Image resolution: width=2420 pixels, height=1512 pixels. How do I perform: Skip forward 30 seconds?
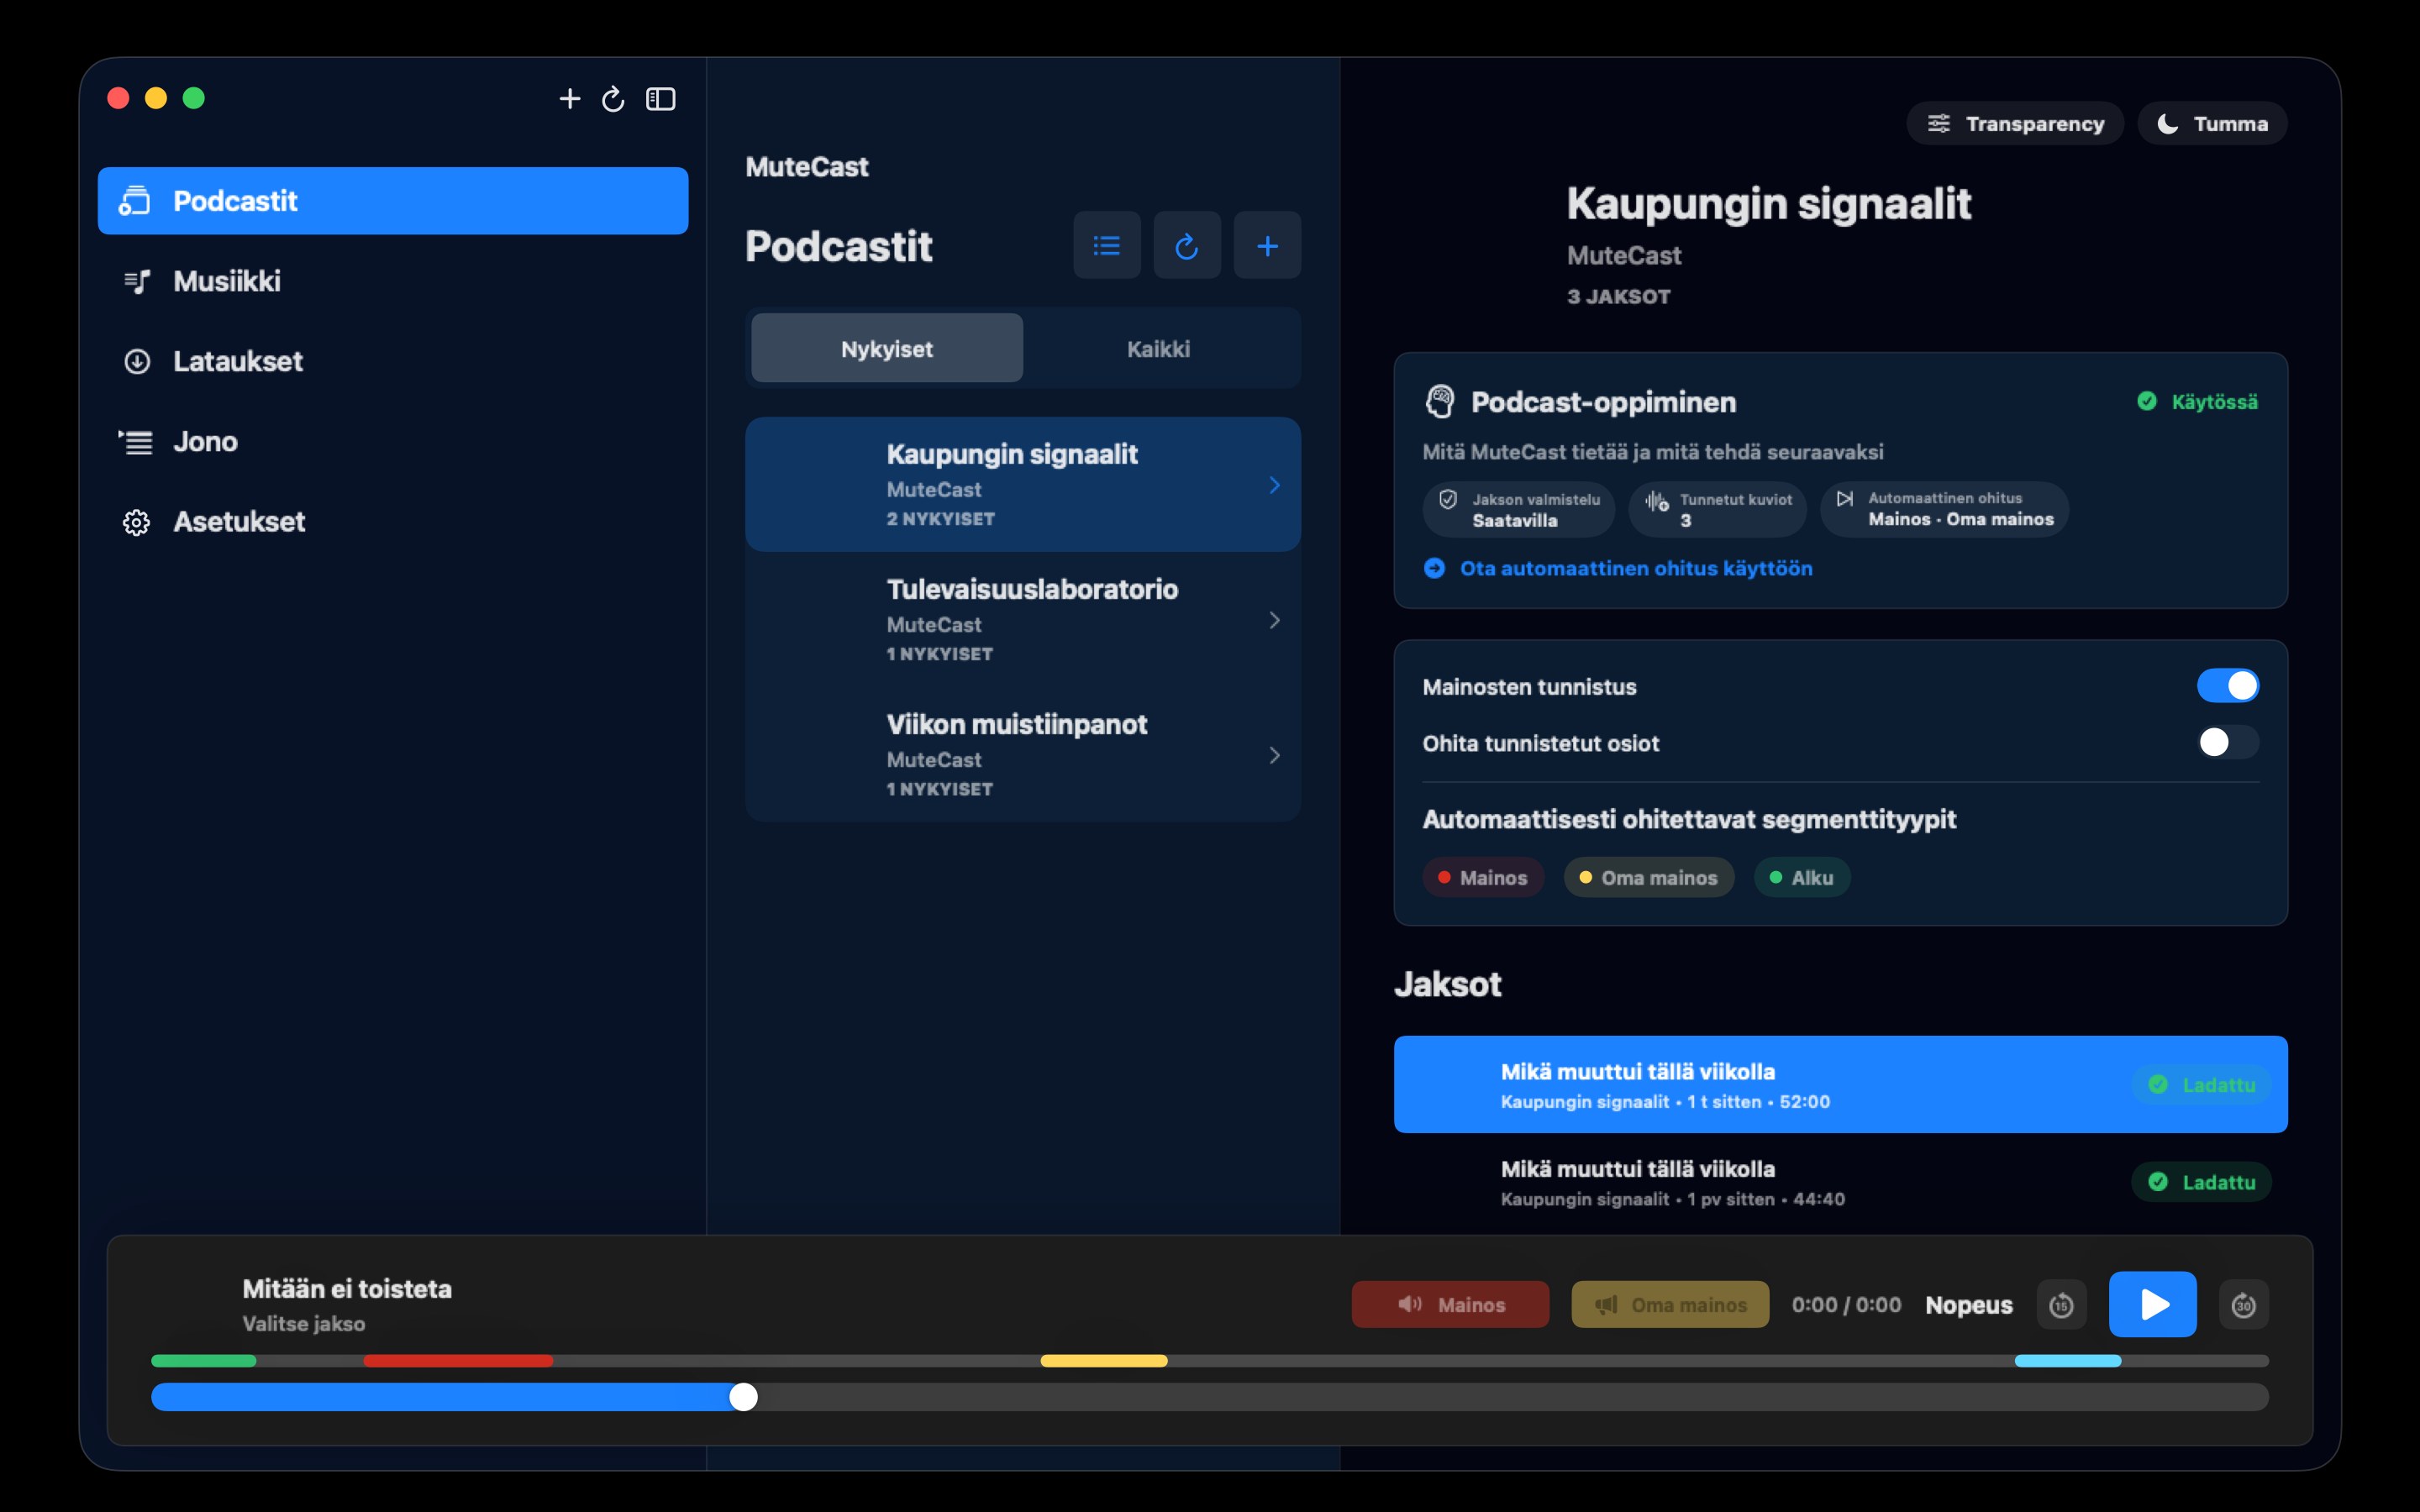[2243, 1305]
